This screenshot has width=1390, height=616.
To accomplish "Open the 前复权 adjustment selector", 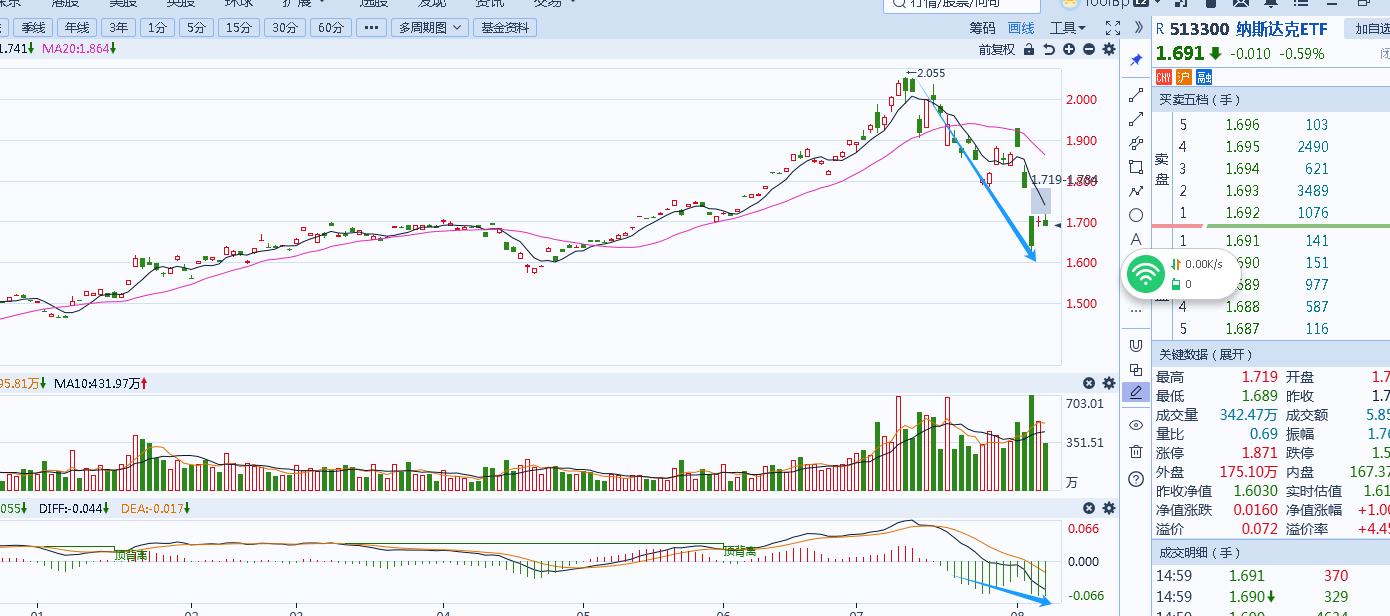I will (996, 49).
